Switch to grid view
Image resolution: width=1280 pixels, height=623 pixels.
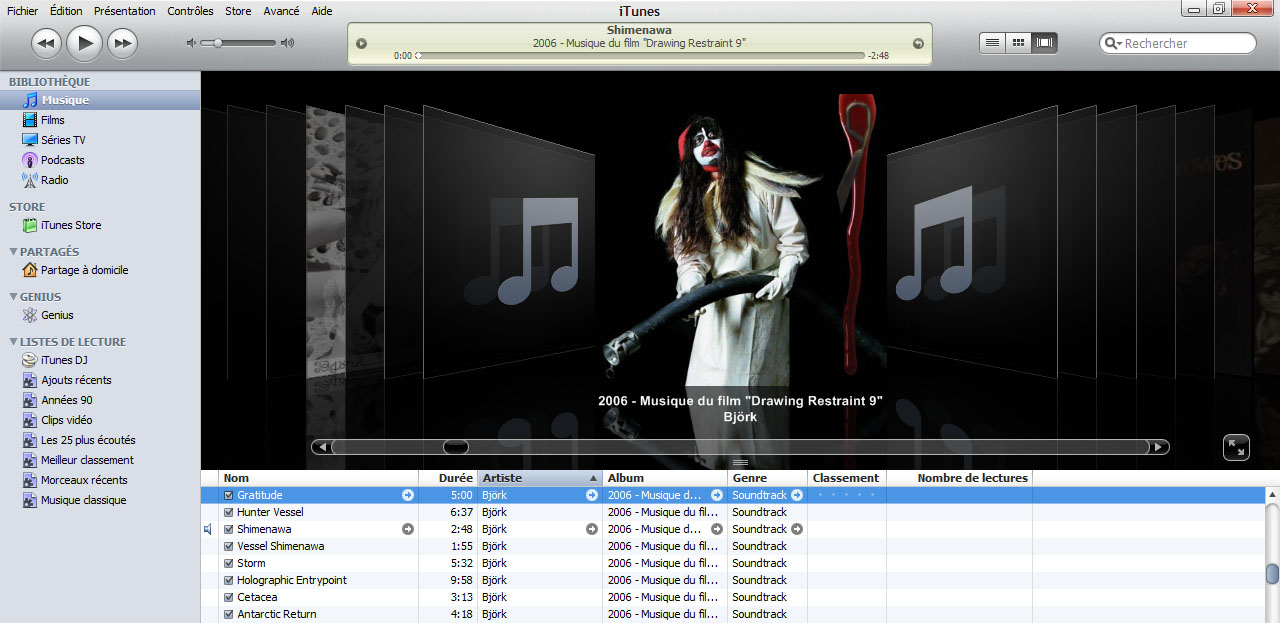click(1018, 43)
